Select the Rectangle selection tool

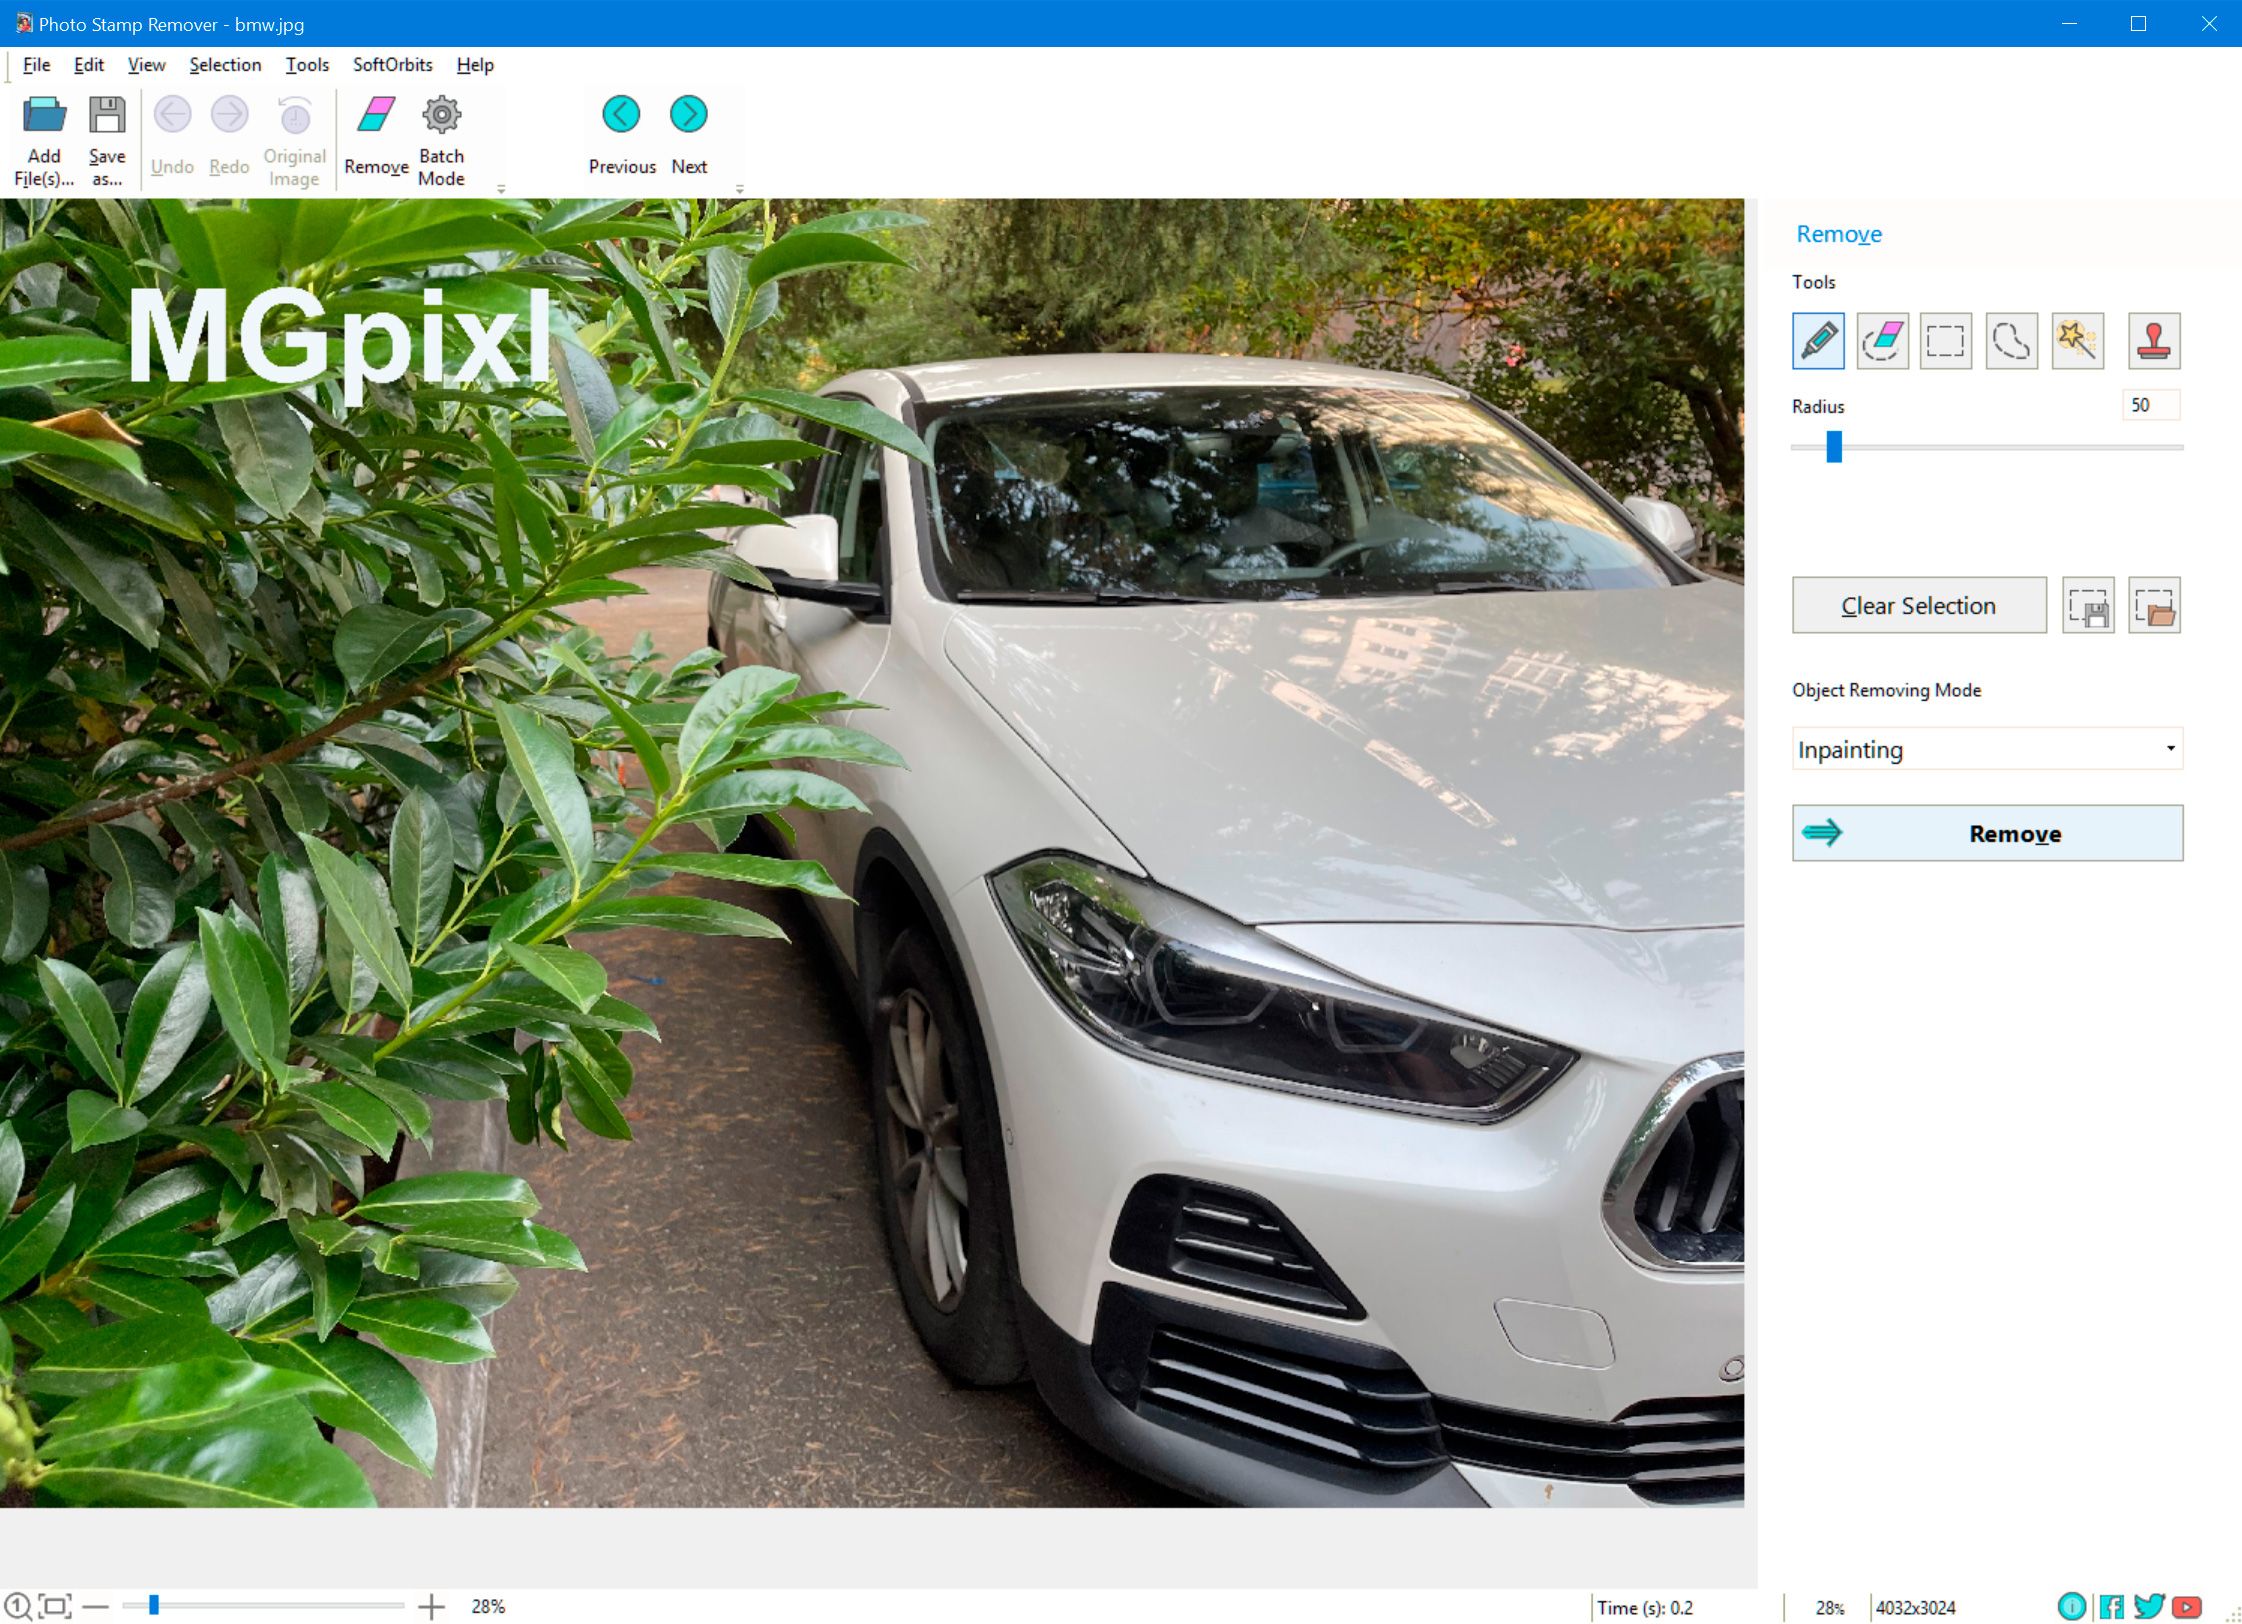(1946, 339)
